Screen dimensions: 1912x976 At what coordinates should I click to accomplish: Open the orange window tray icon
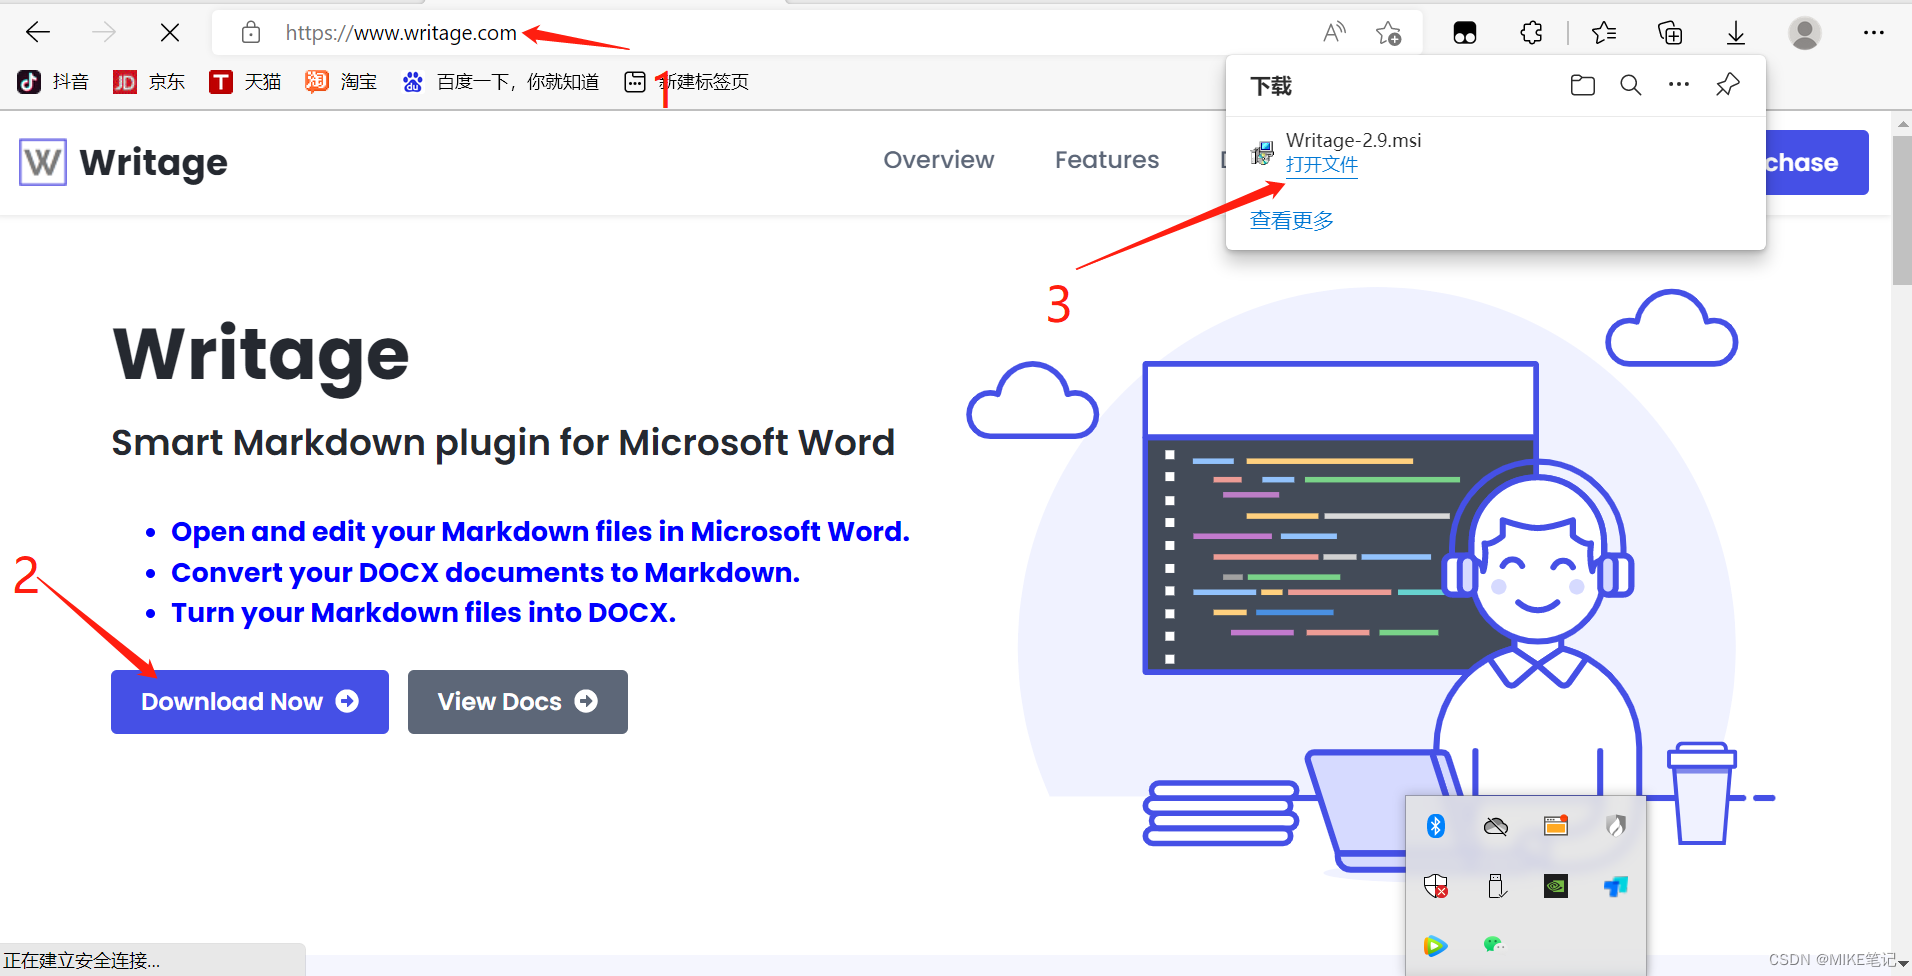pos(1556,826)
